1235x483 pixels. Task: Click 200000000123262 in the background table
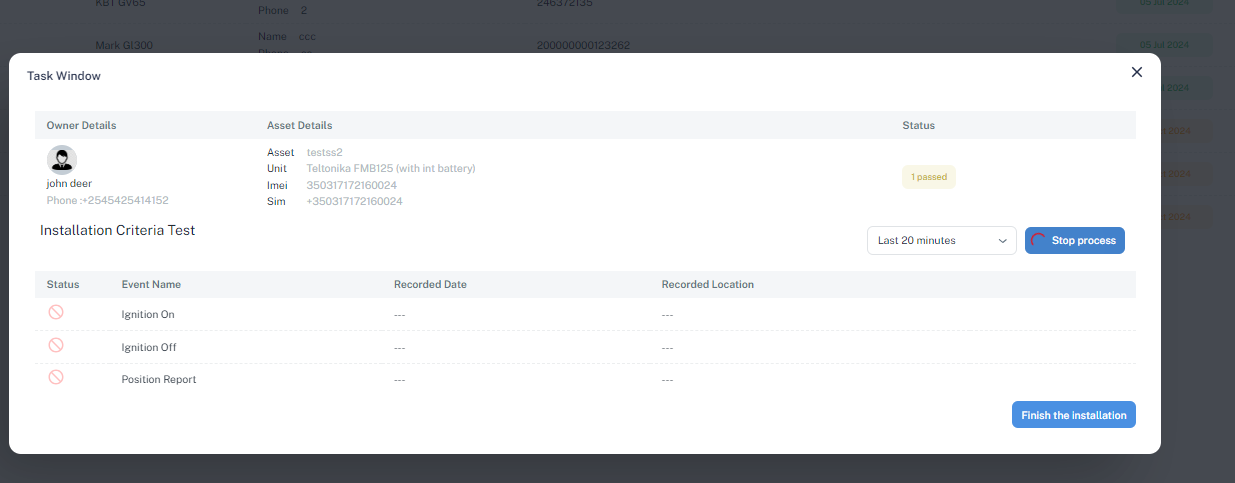point(583,46)
